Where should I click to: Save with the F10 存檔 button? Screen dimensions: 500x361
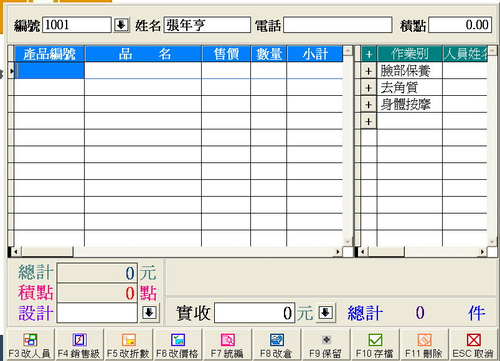point(375,345)
